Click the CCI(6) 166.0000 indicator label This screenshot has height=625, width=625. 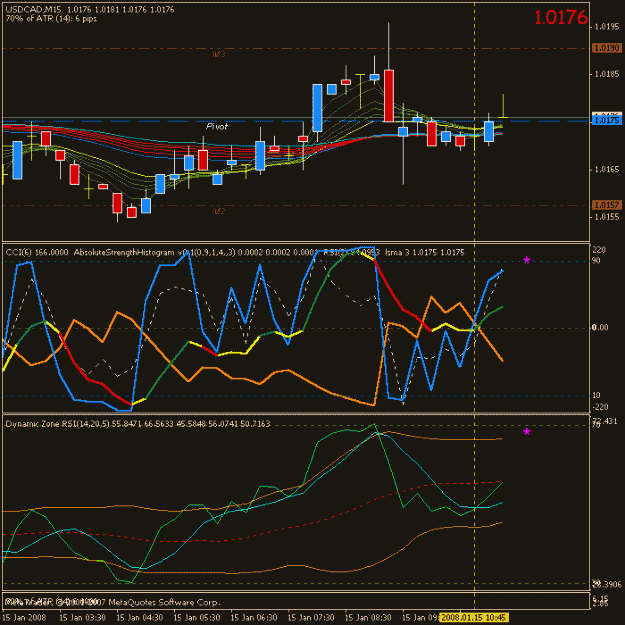[37, 253]
